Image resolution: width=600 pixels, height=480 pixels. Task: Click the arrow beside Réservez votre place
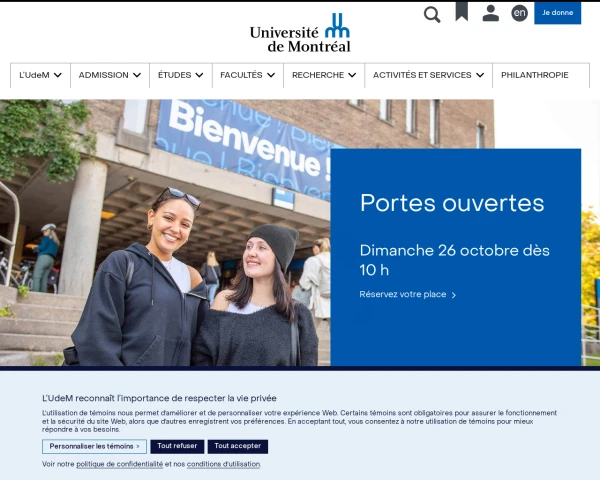(x=454, y=295)
